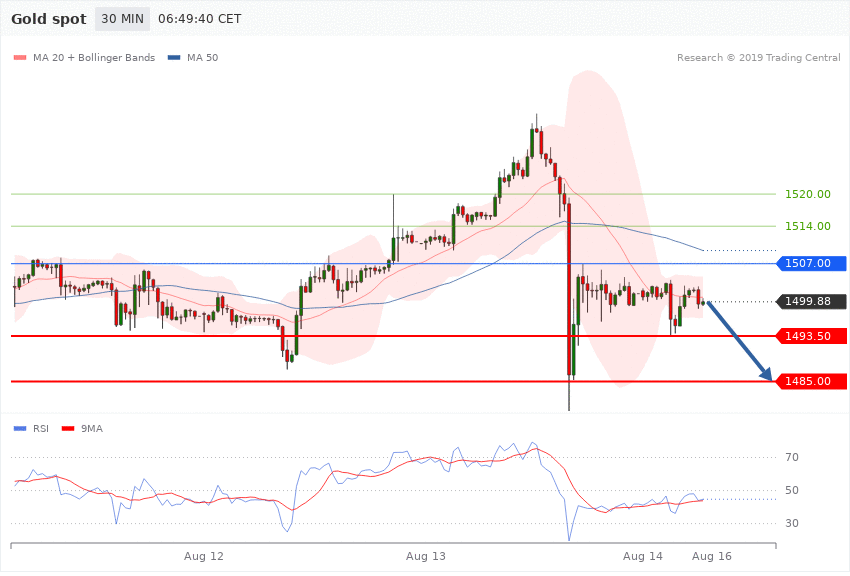Viewport: 850px width, 576px height.
Task: Click the MA 50 blue legend swatch
Action: 174,58
